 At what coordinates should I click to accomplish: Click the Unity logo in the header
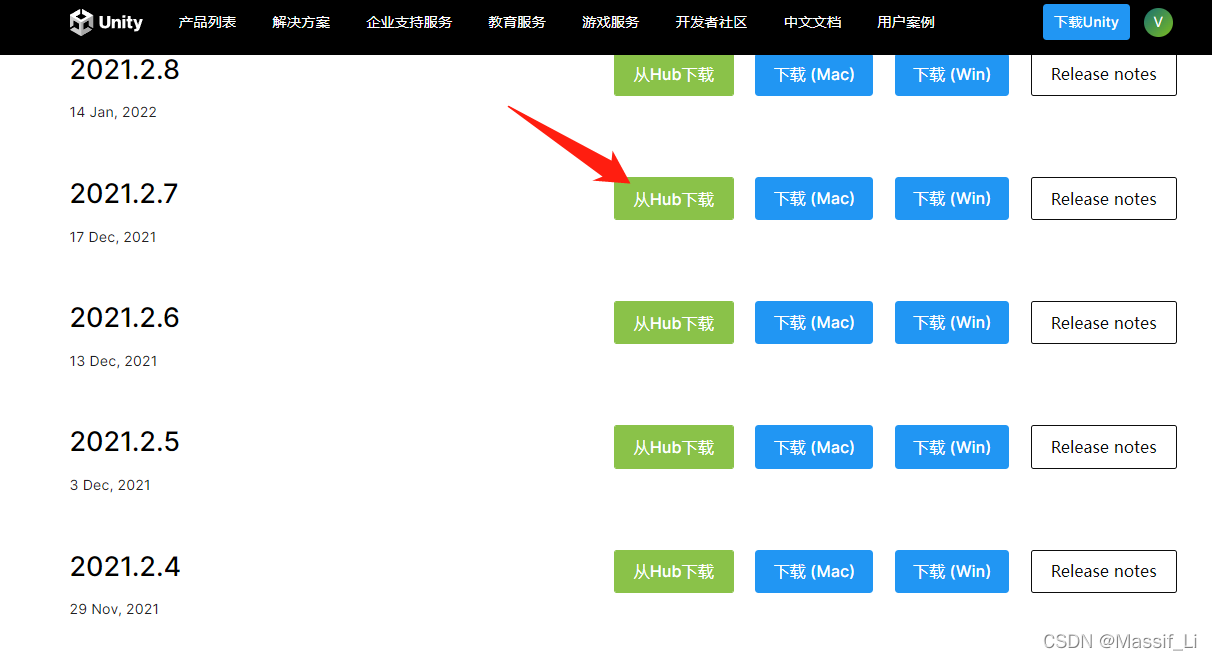tap(106, 22)
